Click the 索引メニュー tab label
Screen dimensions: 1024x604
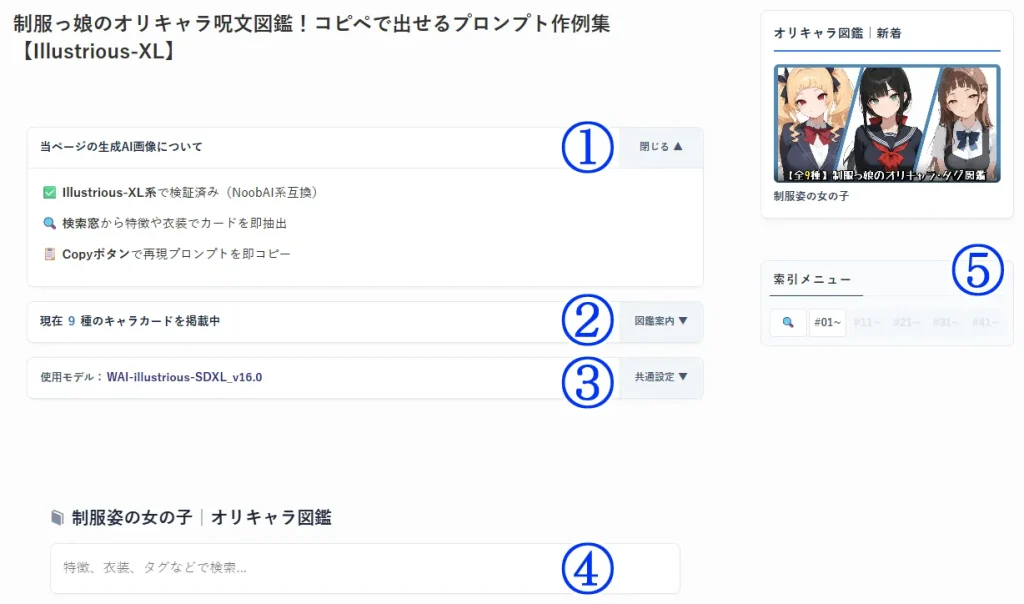812,279
